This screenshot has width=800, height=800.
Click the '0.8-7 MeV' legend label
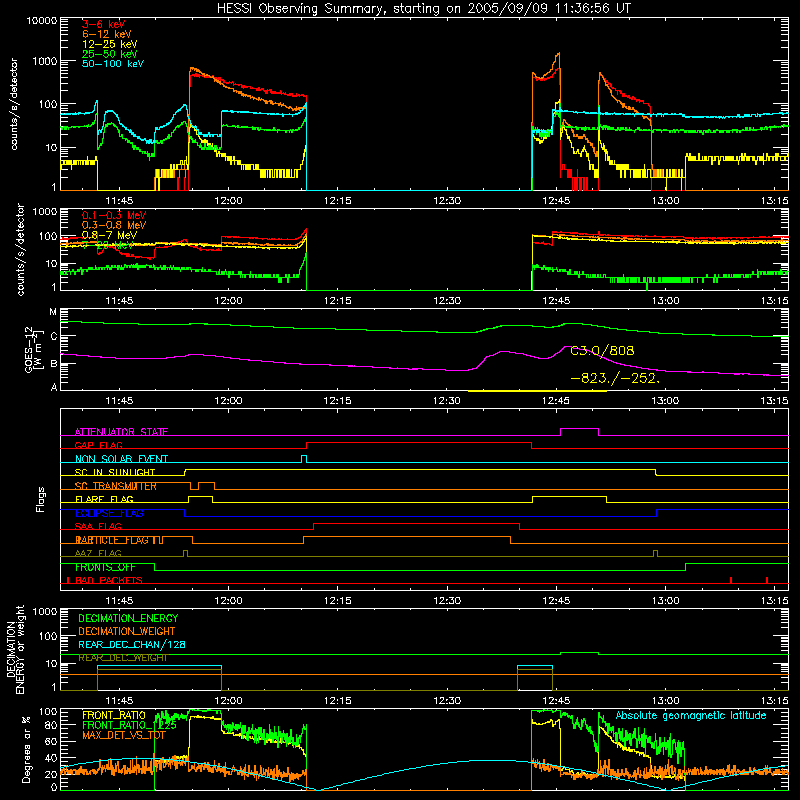[x=110, y=235]
